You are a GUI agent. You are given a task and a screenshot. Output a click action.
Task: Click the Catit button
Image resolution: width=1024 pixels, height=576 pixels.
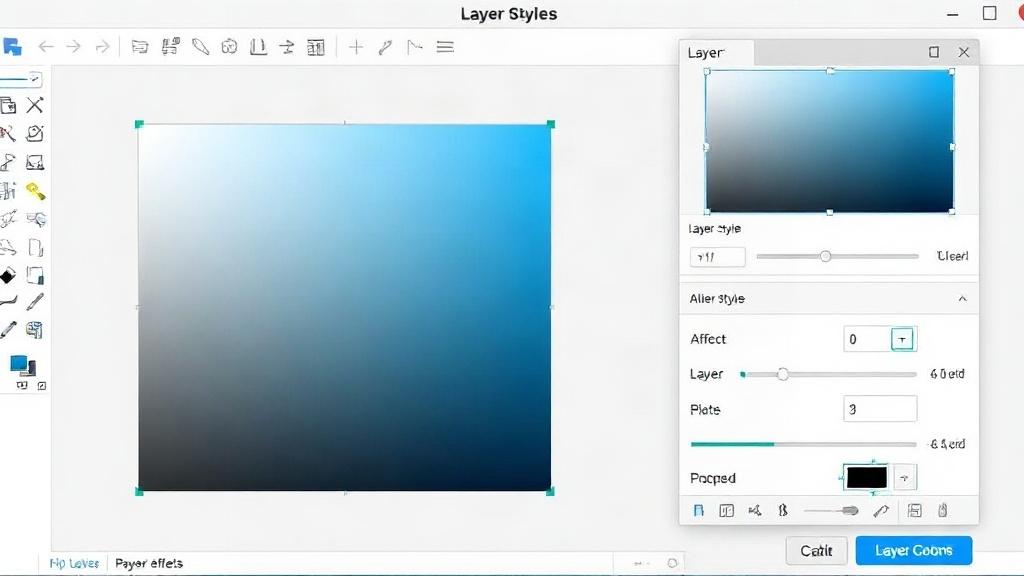816,551
